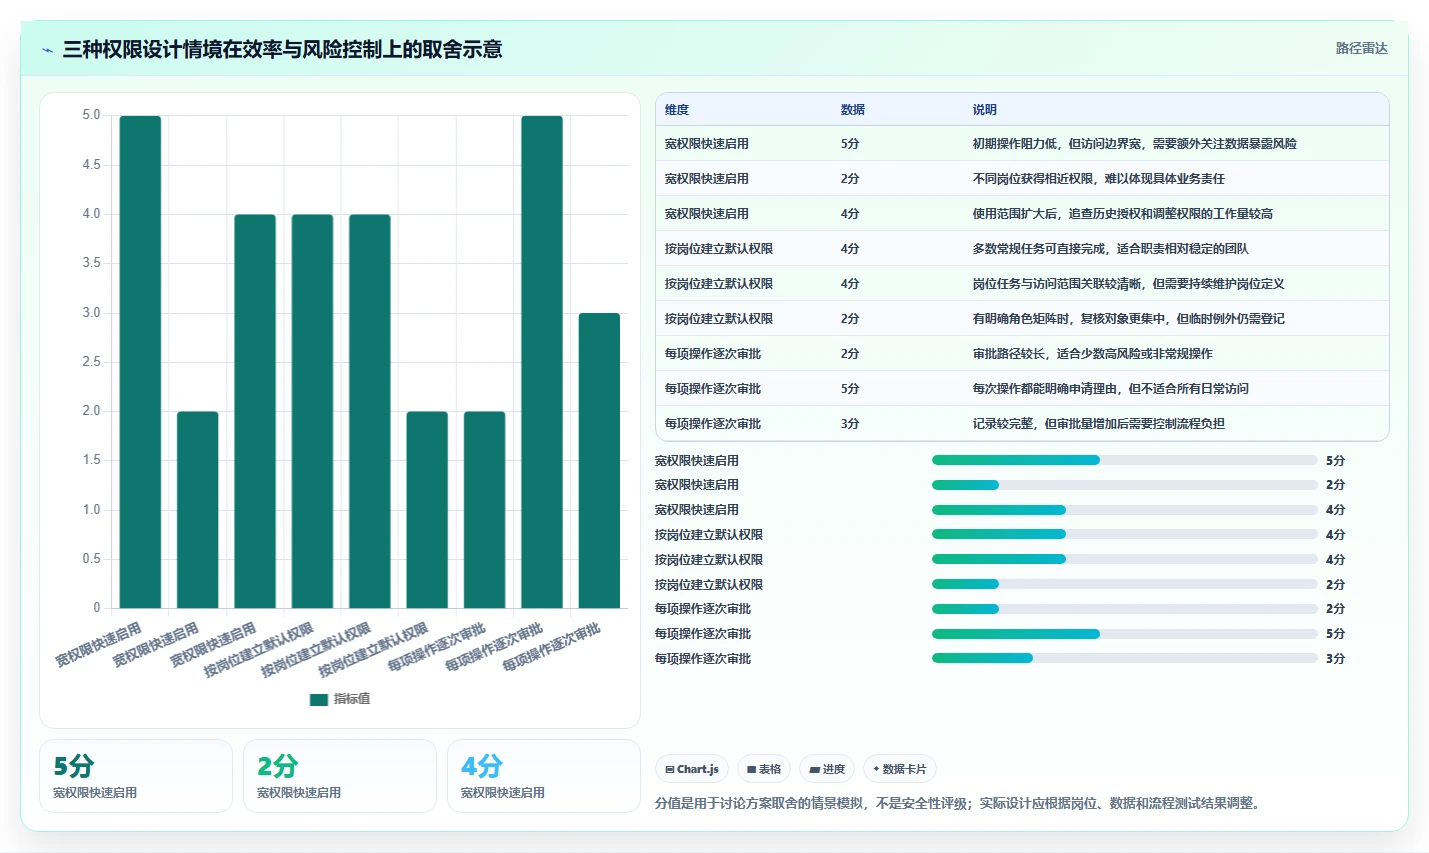
Task: Click the 数据 column header
Action: (x=853, y=110)
